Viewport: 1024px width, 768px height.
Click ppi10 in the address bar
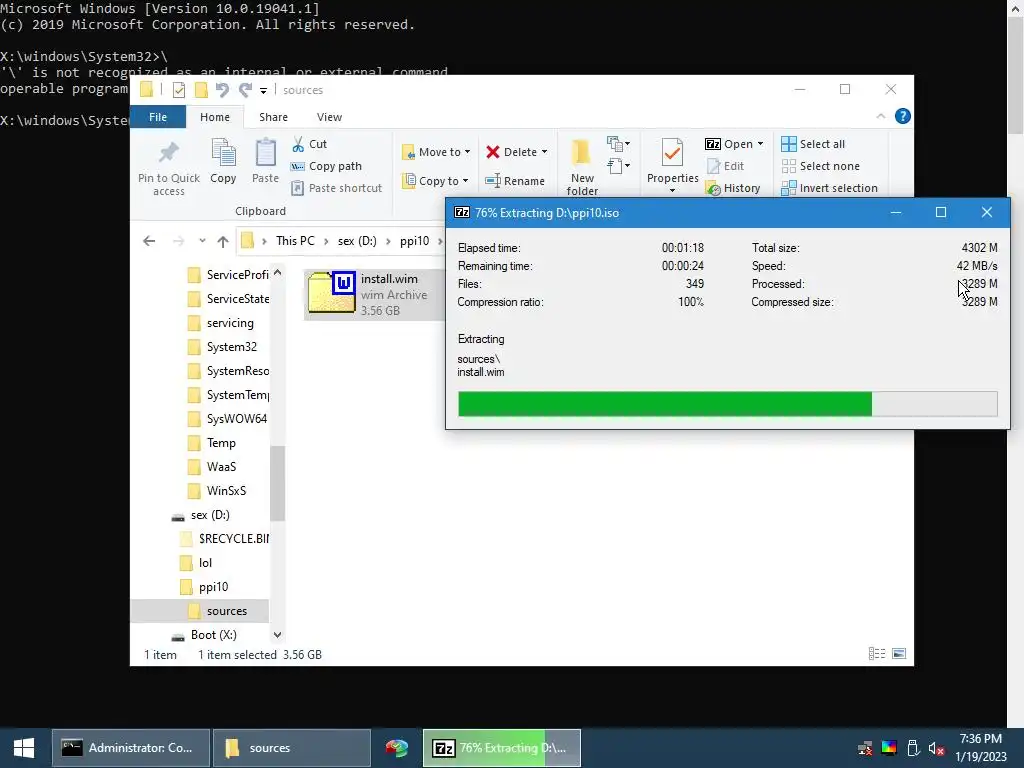coord(415,241)
